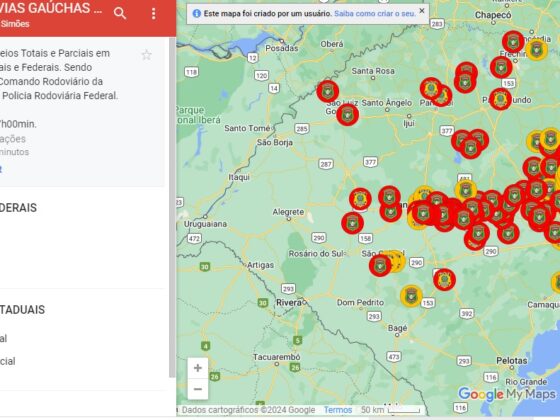This screenshot has height=420, width=560.
Task: Click the red marker near Chapecó
Action: (513, 42)
